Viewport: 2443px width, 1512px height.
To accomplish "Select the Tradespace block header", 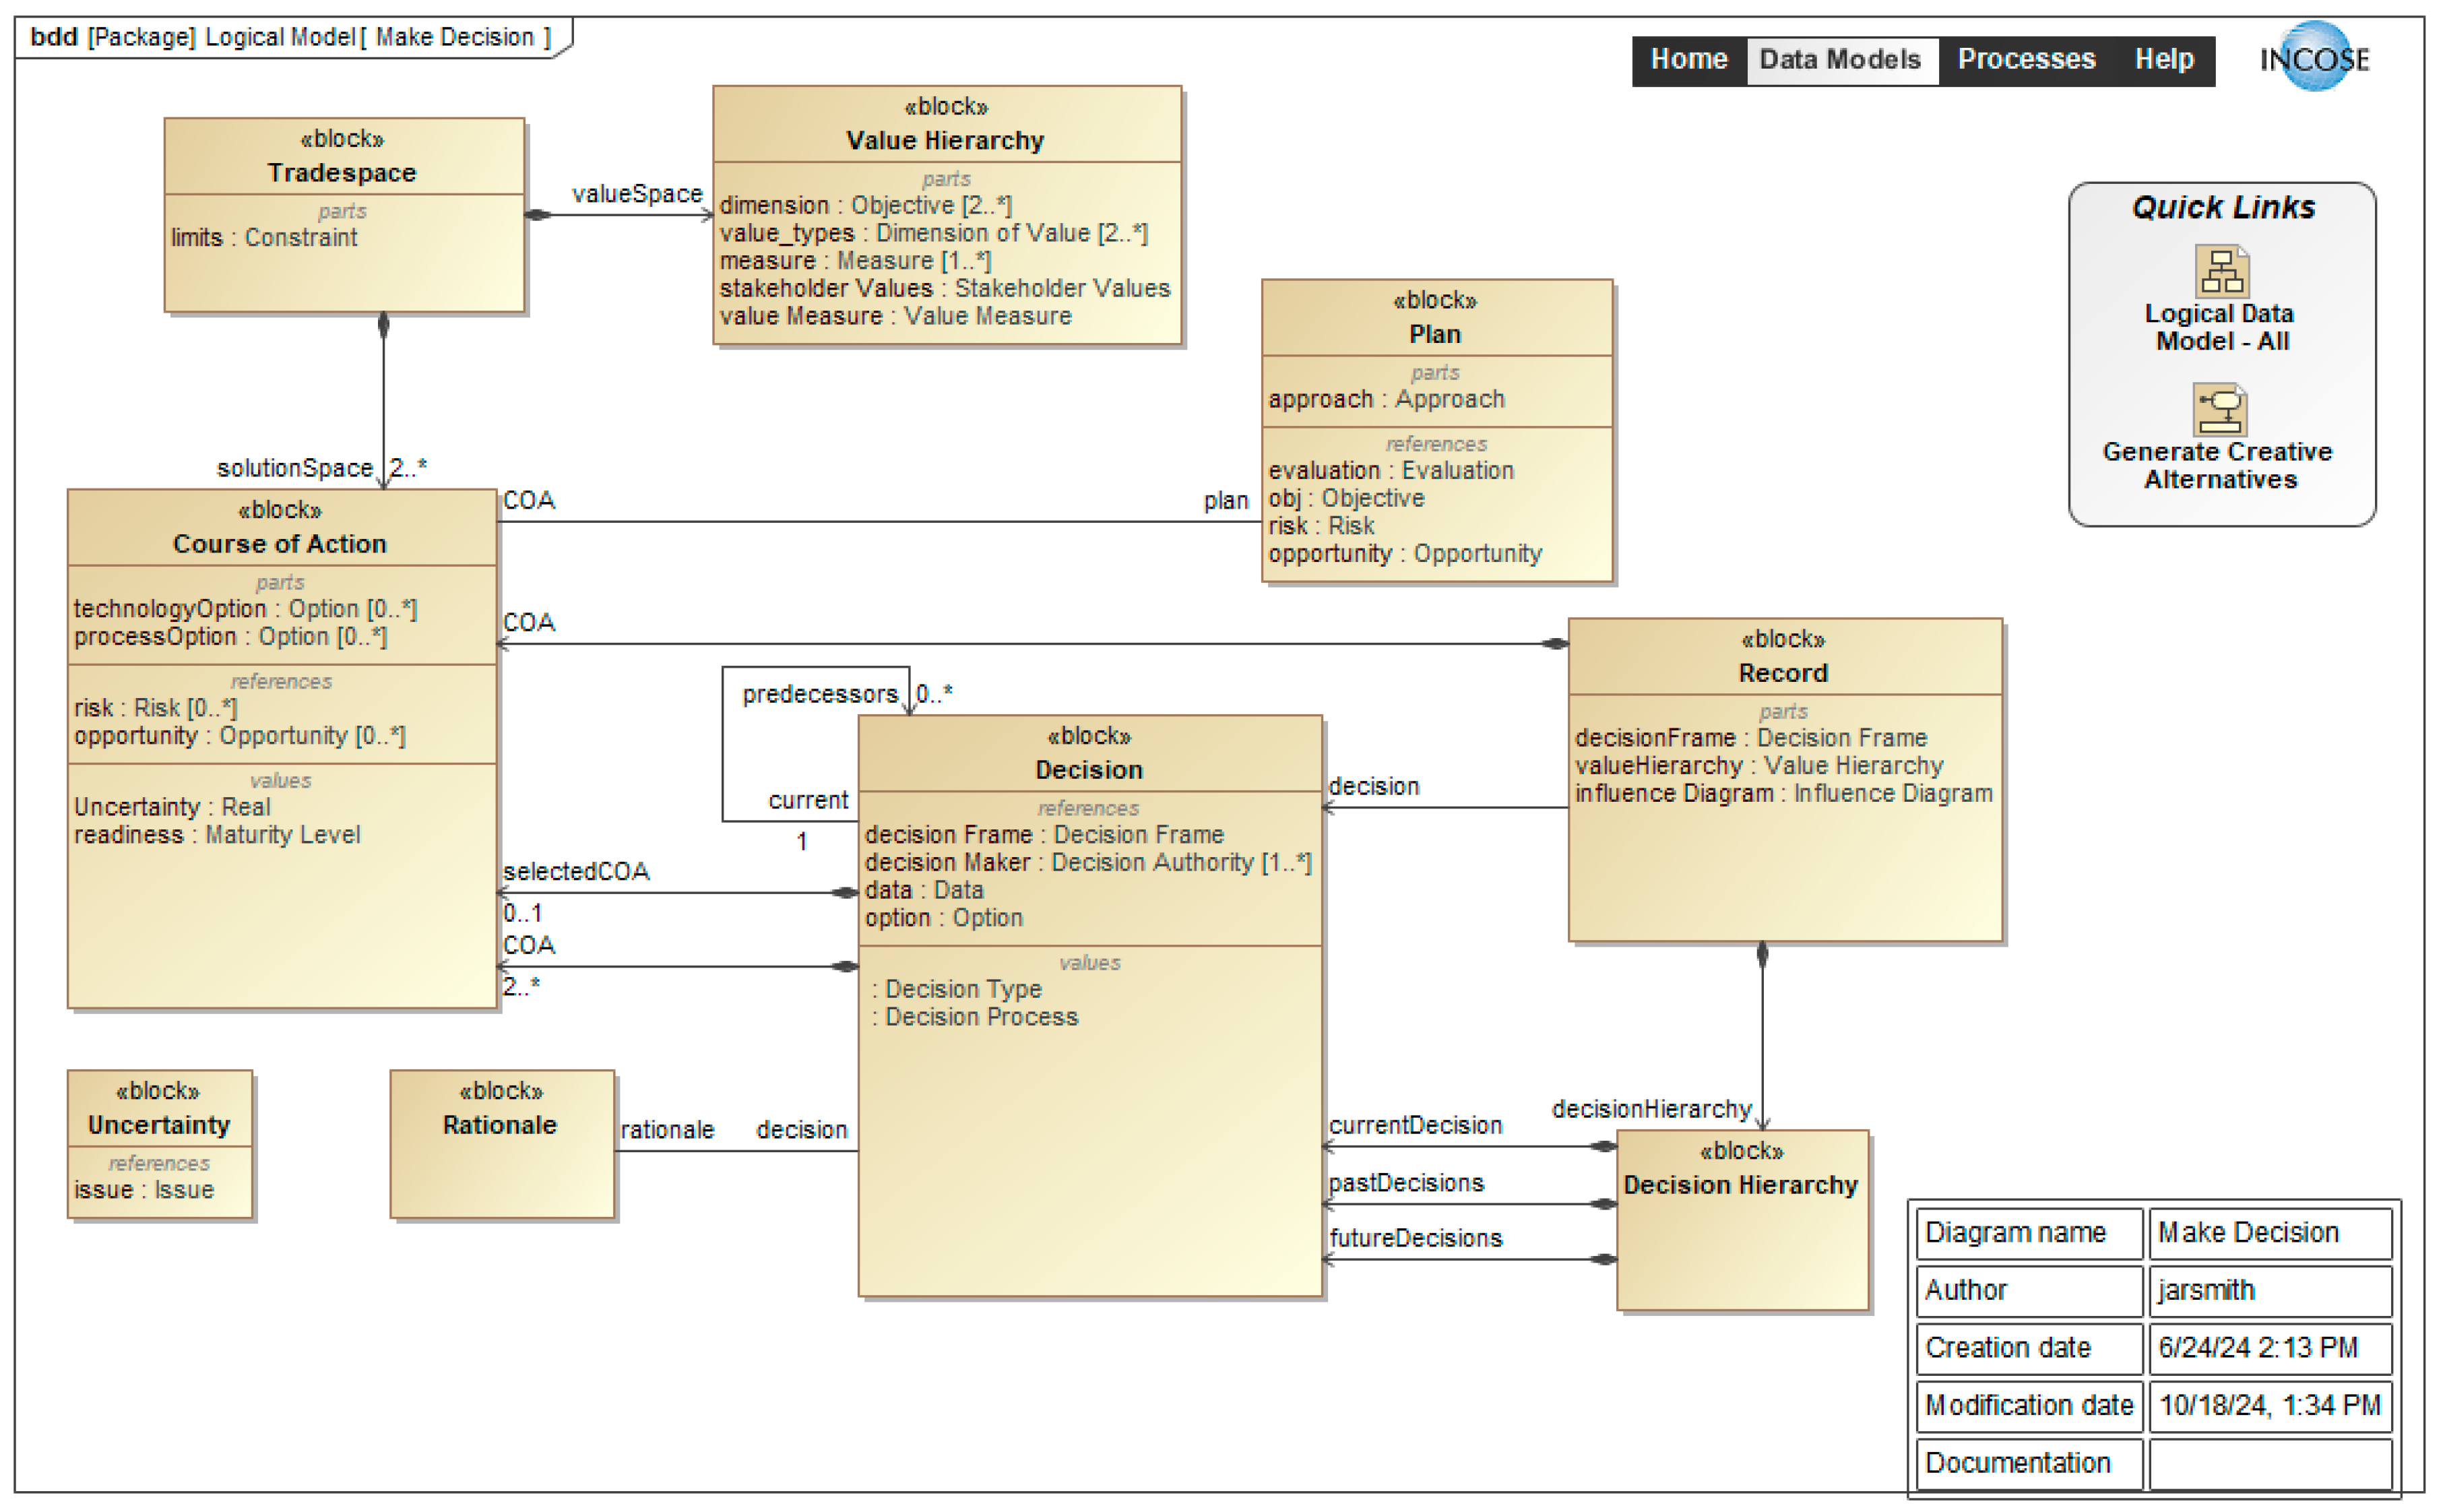I will [342, 171].
